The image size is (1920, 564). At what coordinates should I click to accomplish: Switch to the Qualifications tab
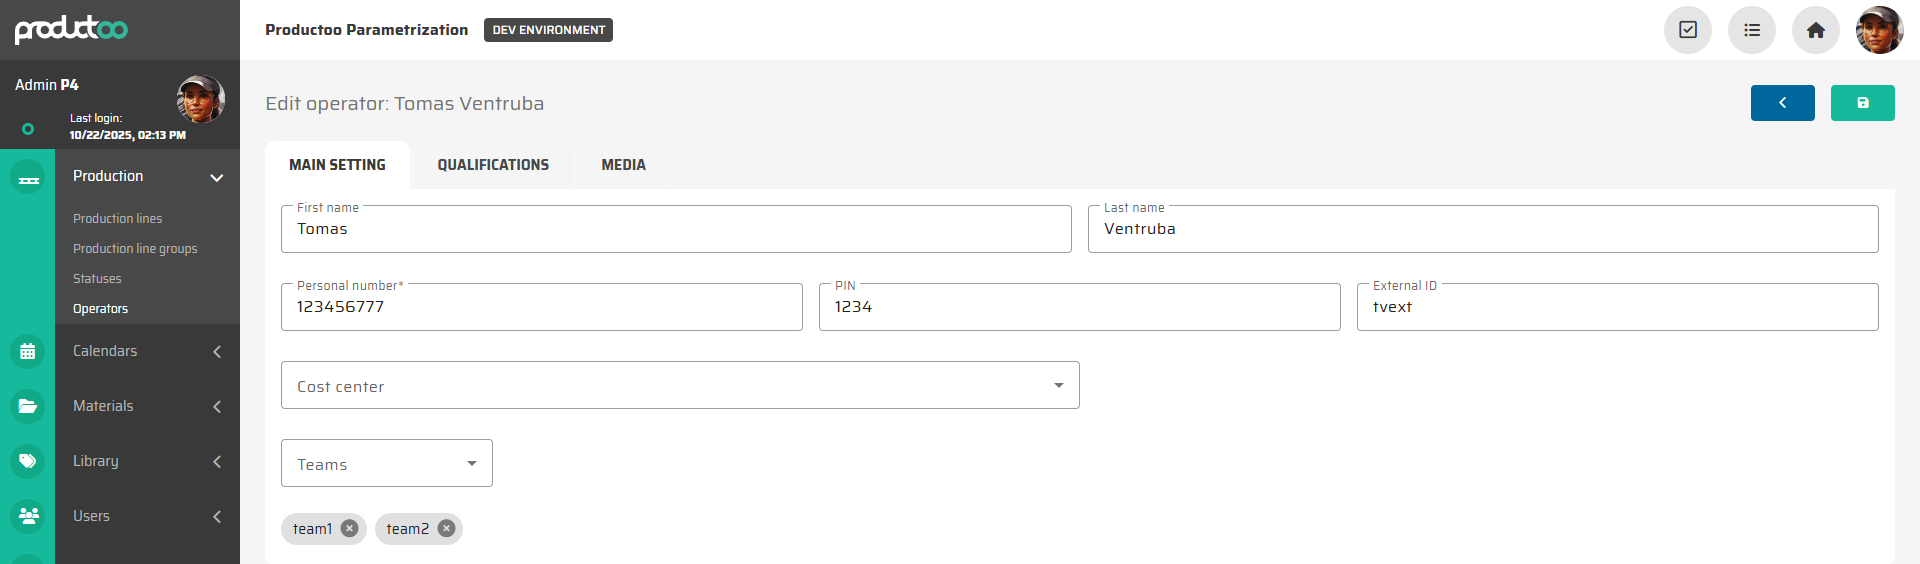[493, 165]
